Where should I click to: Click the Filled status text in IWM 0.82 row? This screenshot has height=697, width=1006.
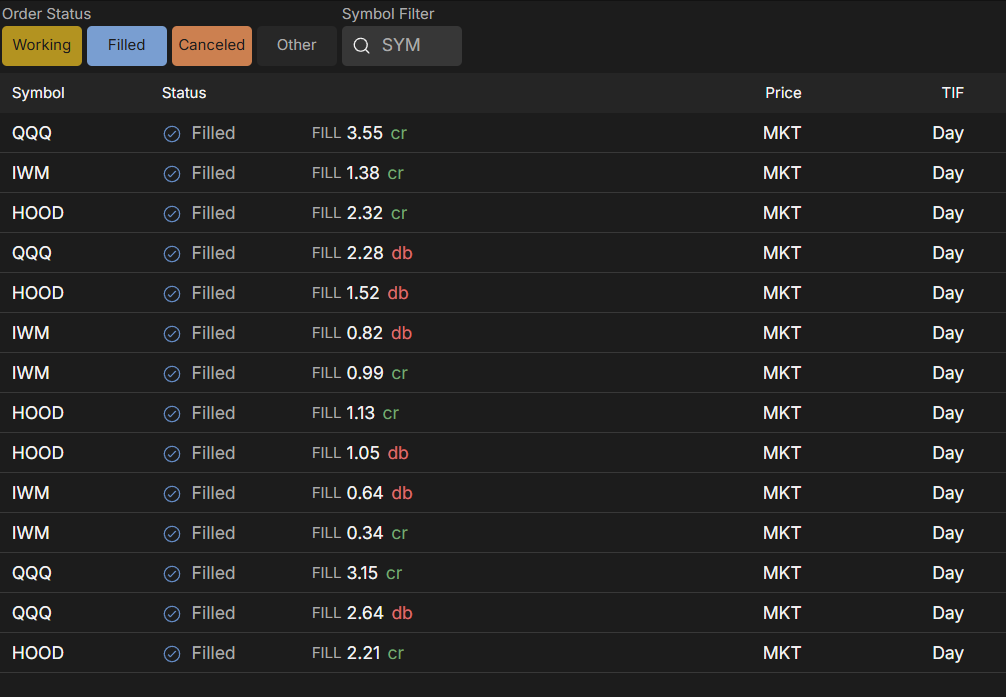point(214,333)
